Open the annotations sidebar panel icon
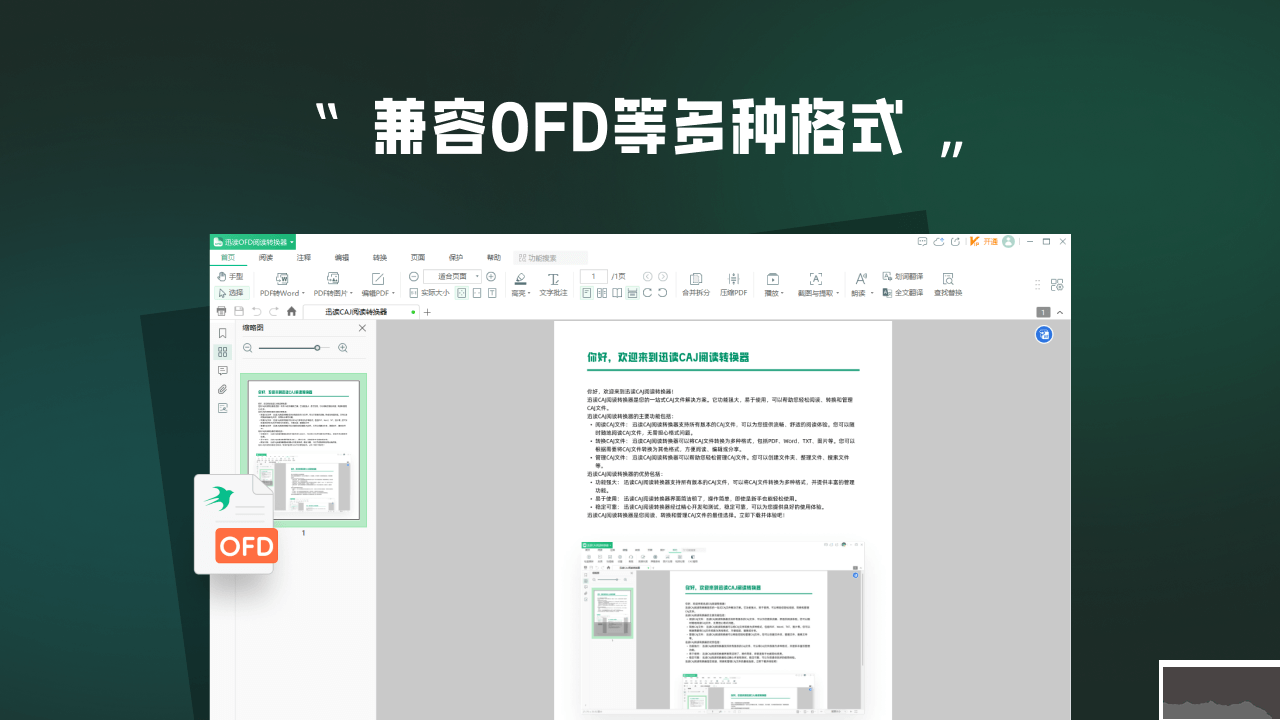1280x720 pixels. coord(223,371)
